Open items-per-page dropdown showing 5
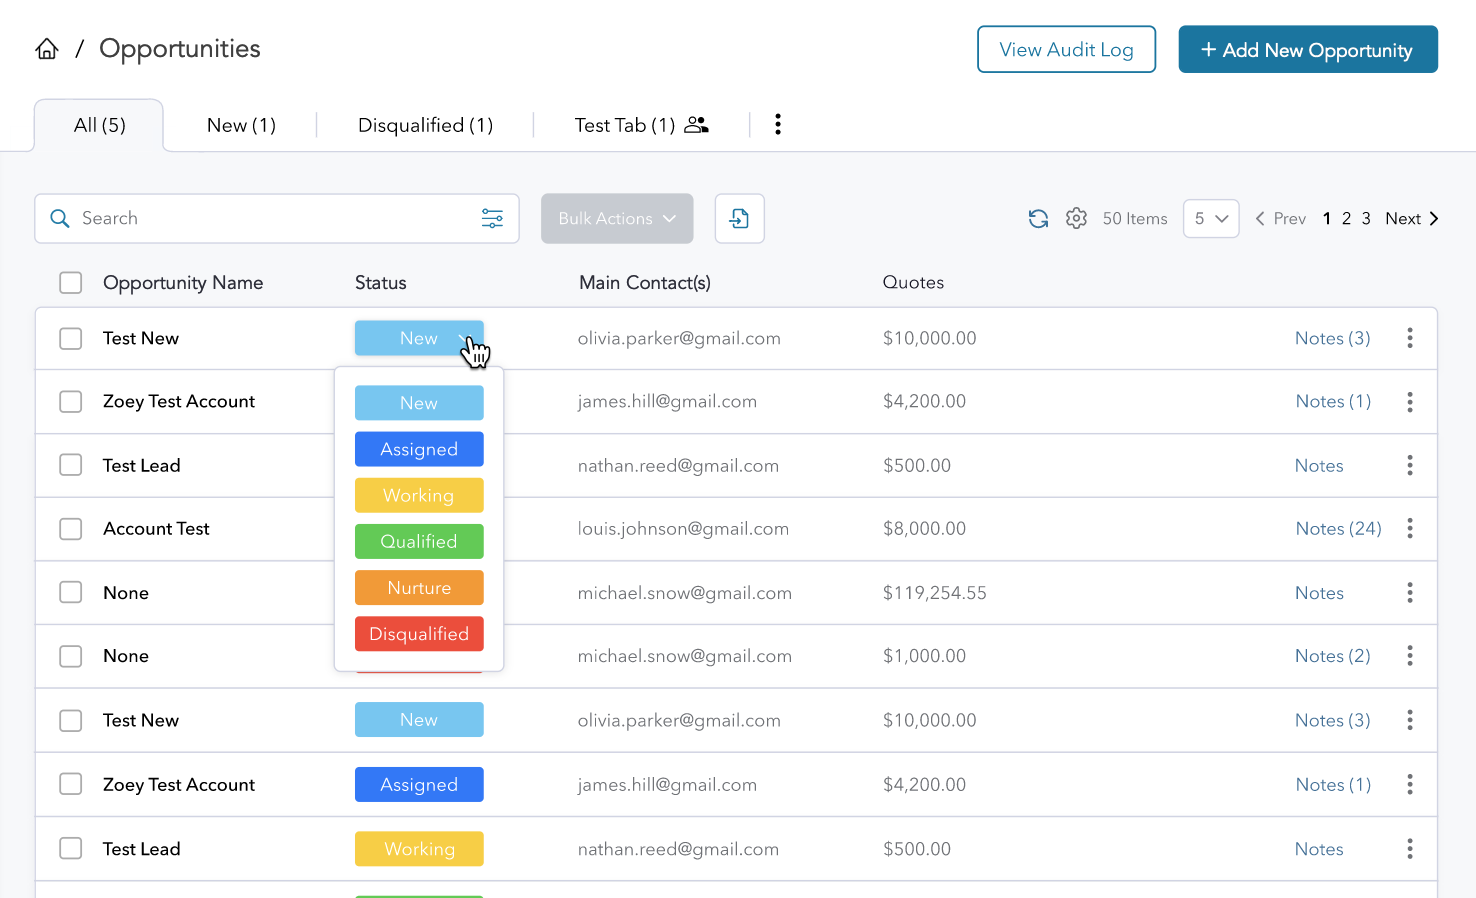Screen dimensions: 1476x898 tap(1211, 218)
